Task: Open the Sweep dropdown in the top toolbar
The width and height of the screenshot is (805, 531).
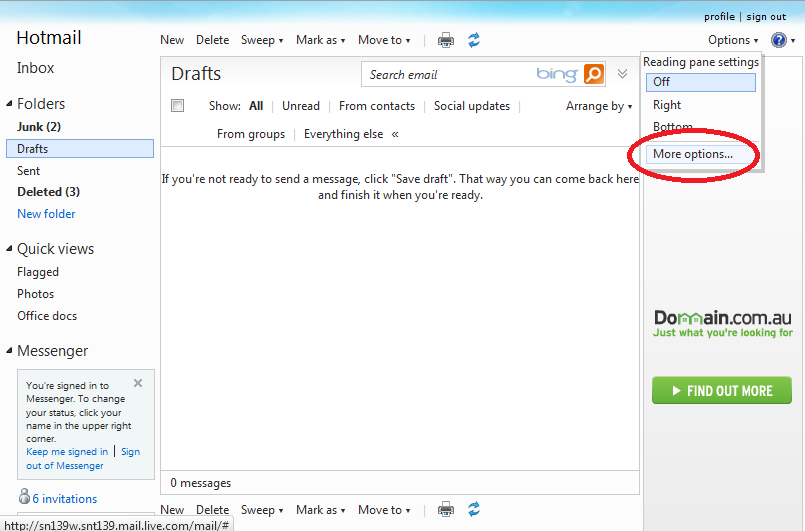Action: [262, 40]
